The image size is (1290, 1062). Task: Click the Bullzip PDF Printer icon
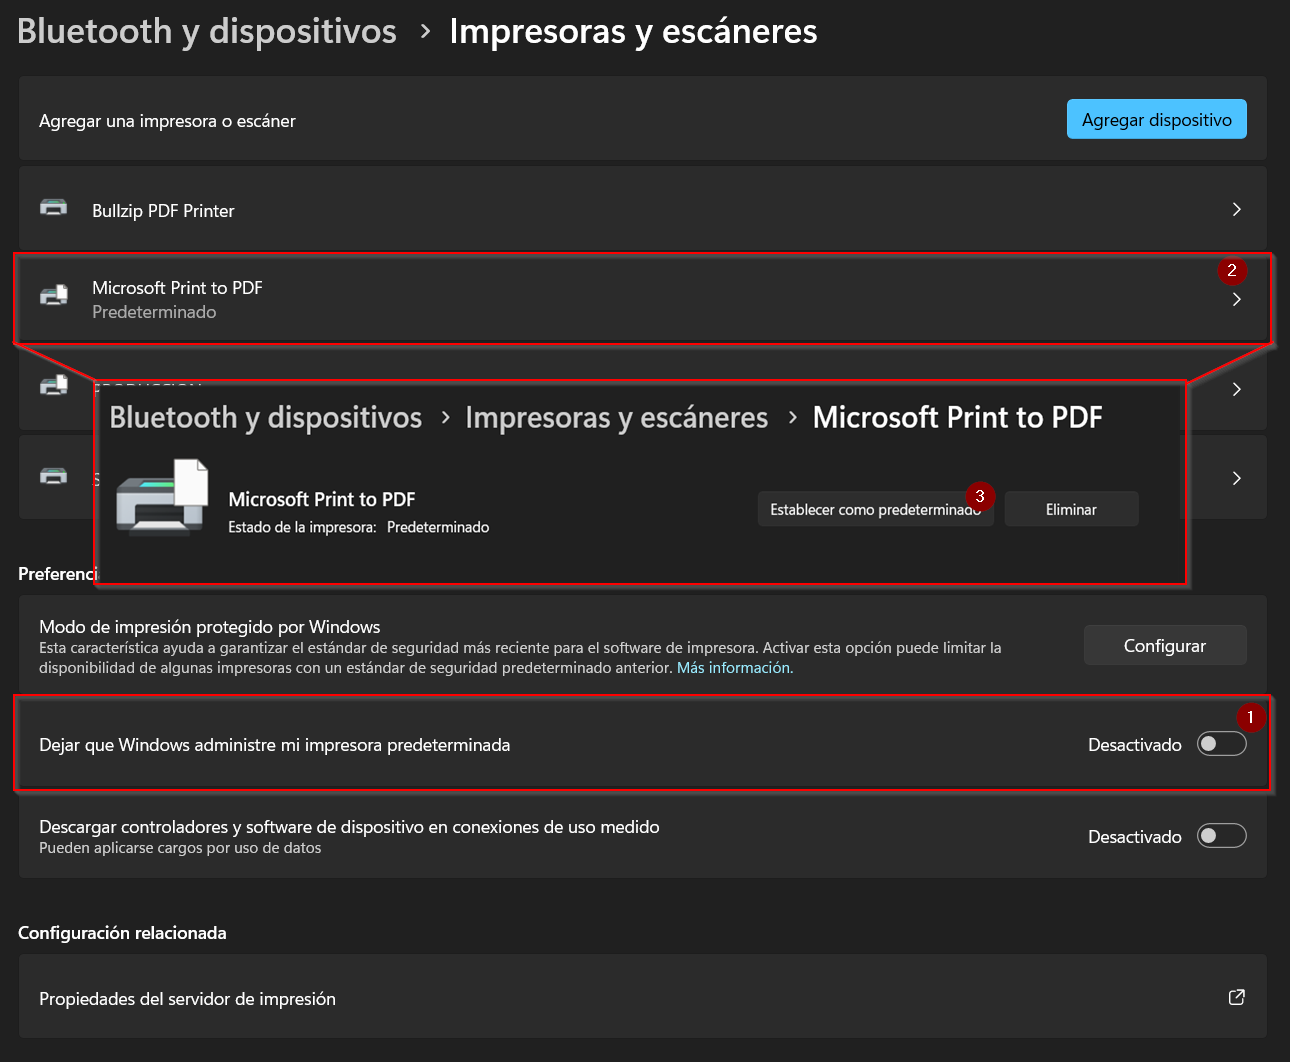pos(54,208)
